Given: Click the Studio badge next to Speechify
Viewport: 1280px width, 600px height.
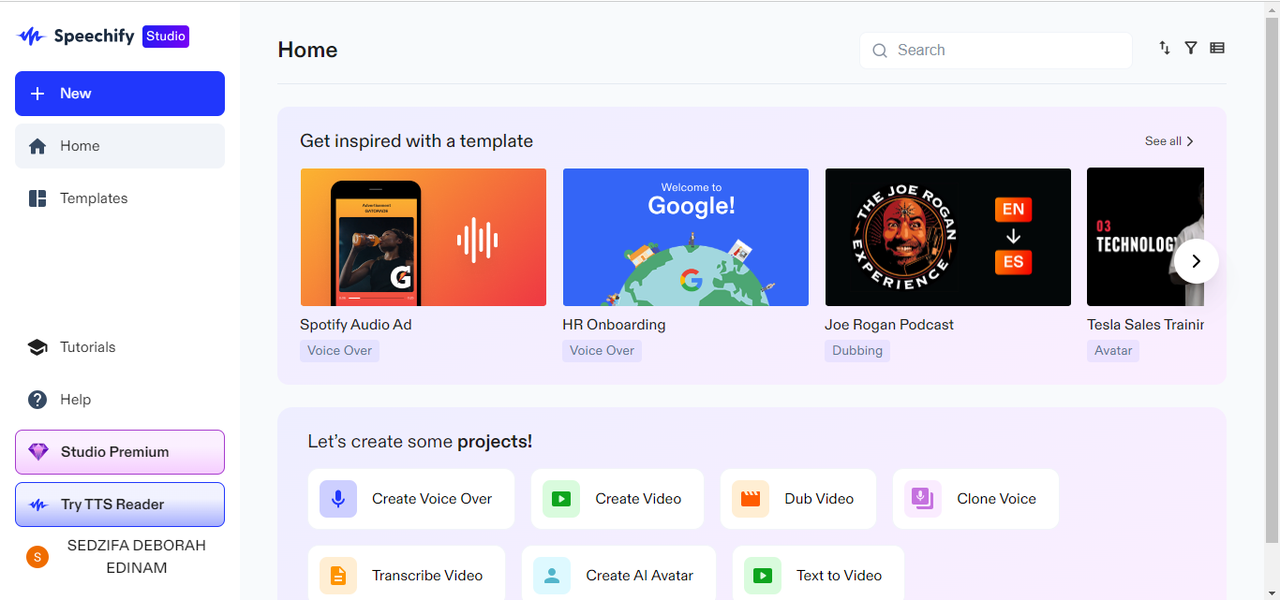Looking at the screenshot, I should 166,36.
